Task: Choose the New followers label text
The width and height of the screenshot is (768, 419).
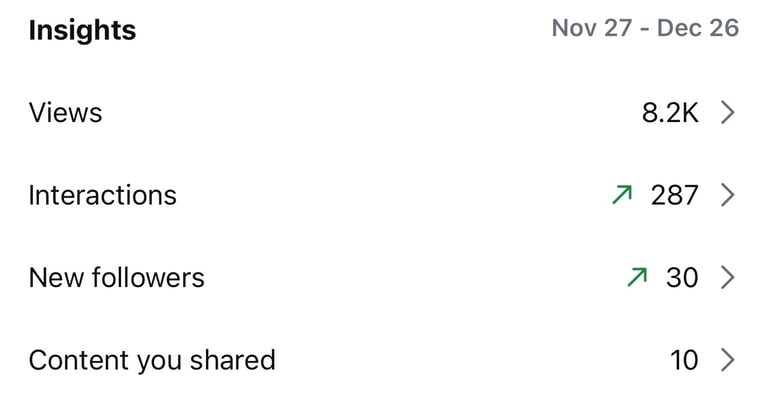Action: tap(116, 277)
